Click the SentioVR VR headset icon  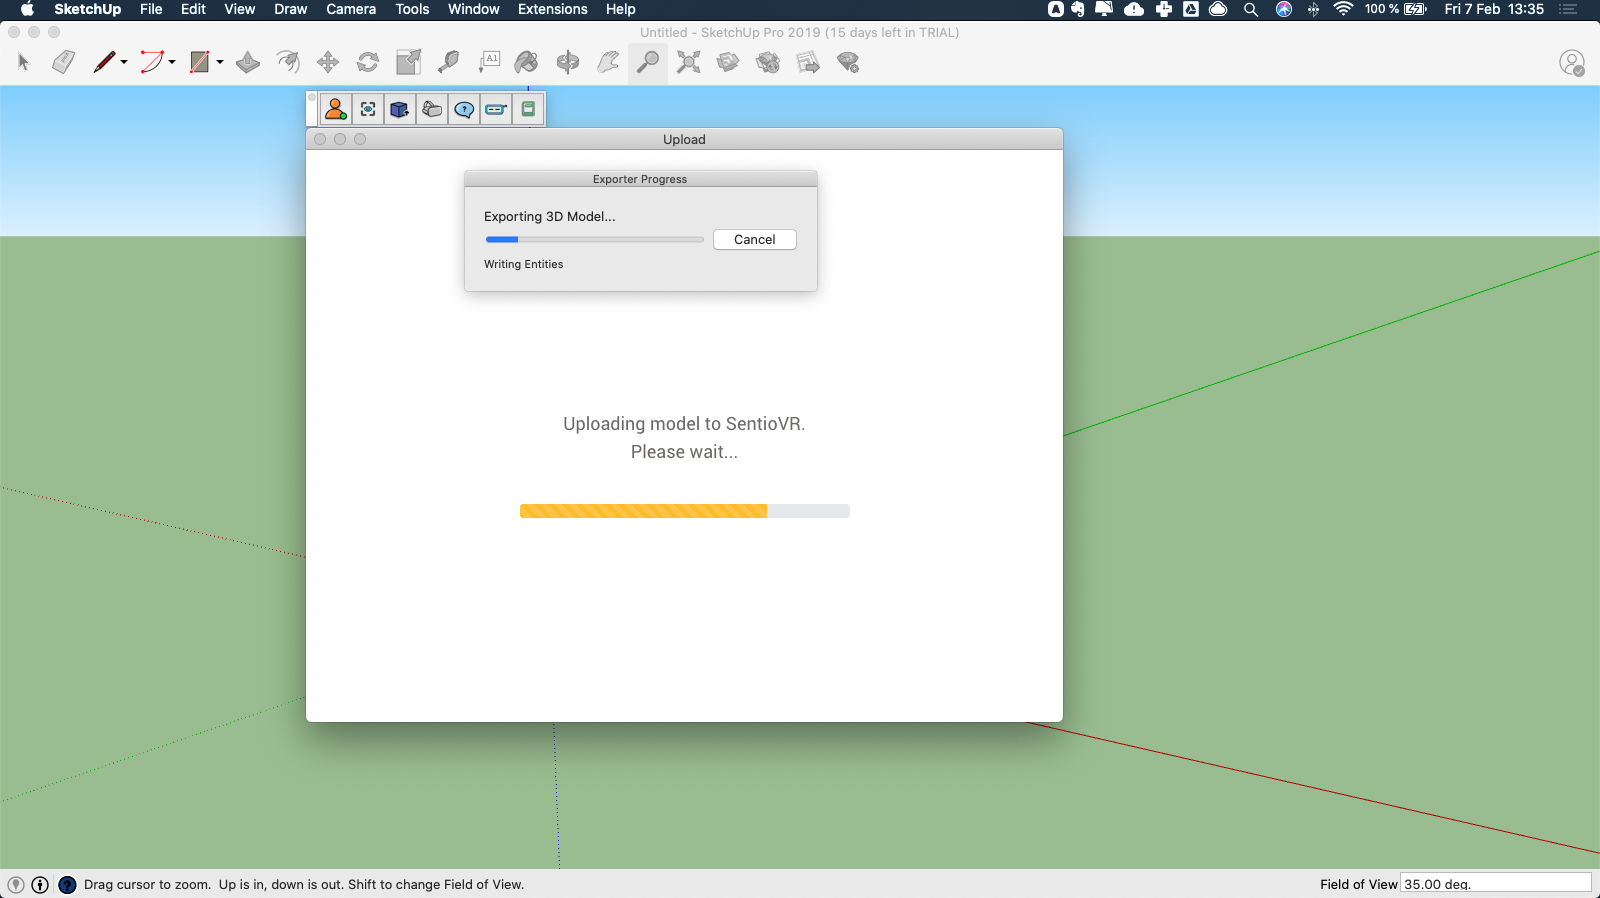pos(432,109)
